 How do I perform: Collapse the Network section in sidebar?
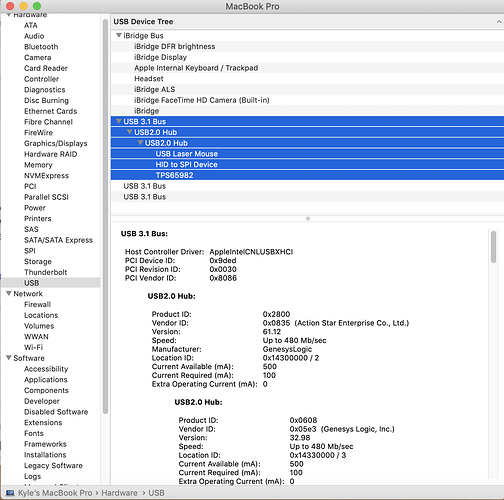pos(9,293)
